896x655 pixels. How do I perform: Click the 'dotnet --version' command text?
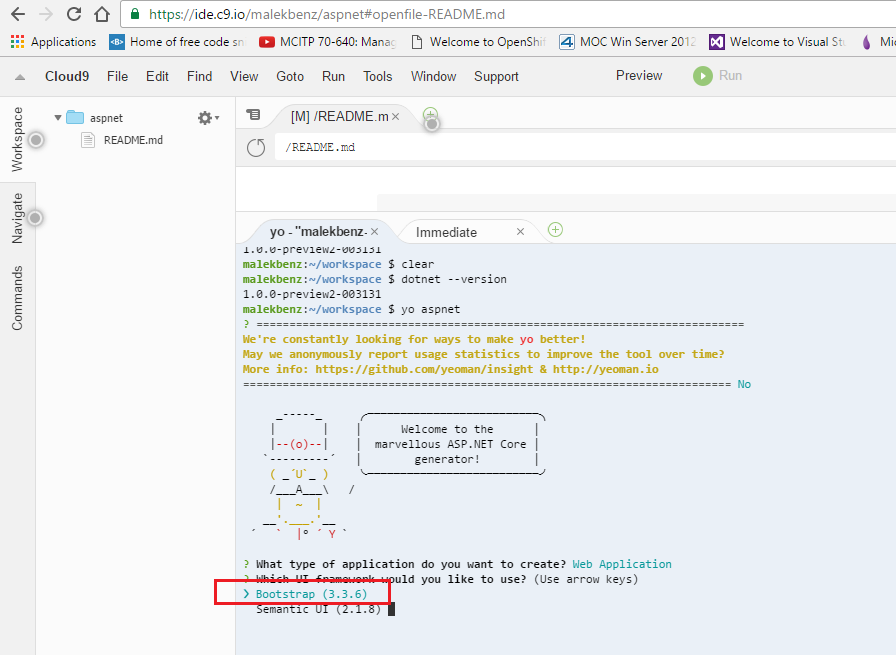tap(454, 279)
